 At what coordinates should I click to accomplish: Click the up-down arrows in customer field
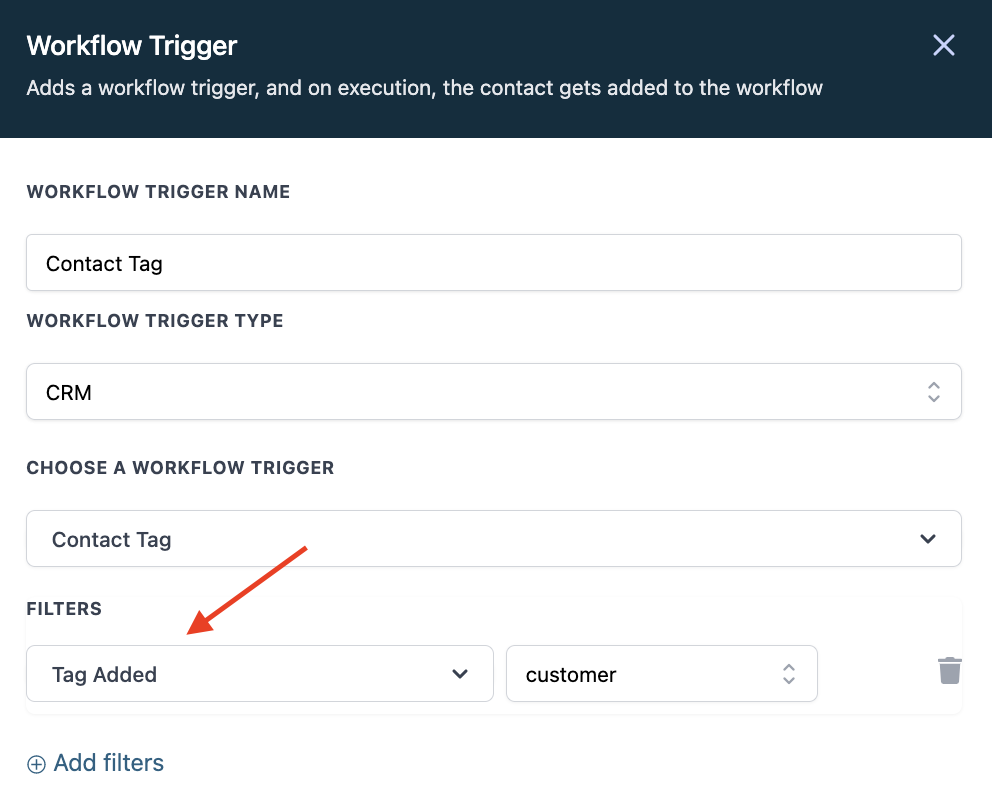[788, 674]
